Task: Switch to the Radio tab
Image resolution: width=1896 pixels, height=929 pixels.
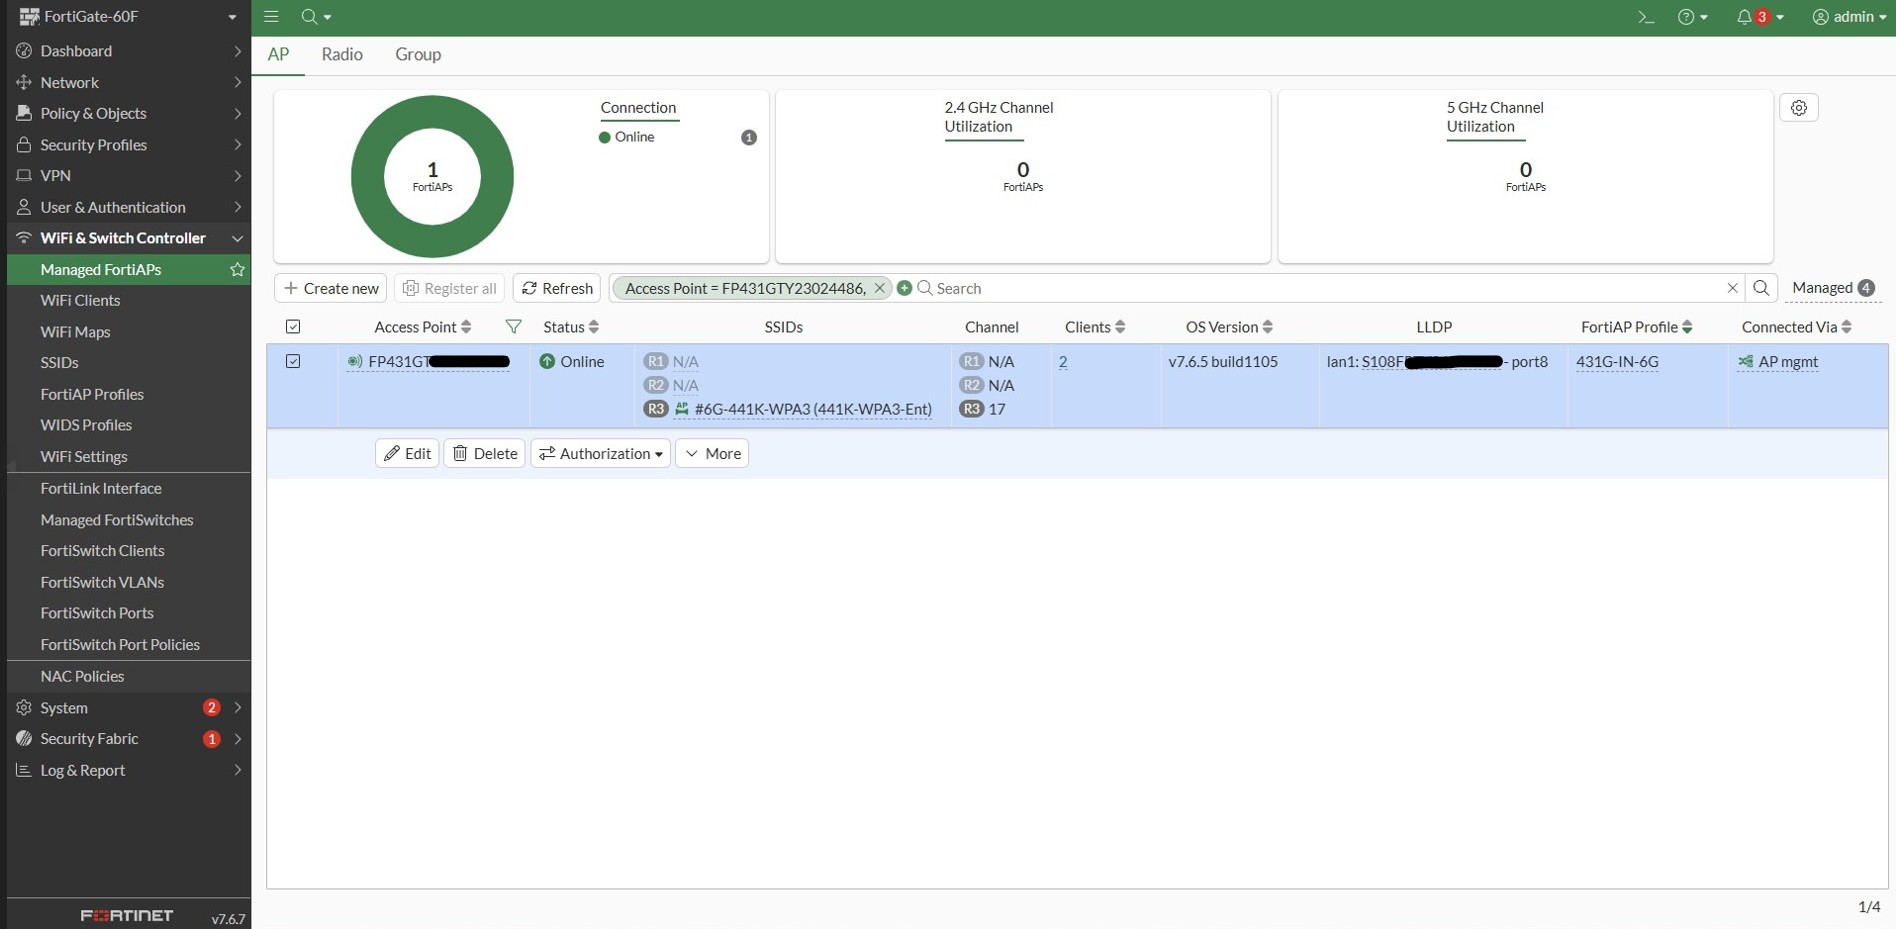Action: tap(342, 55)
